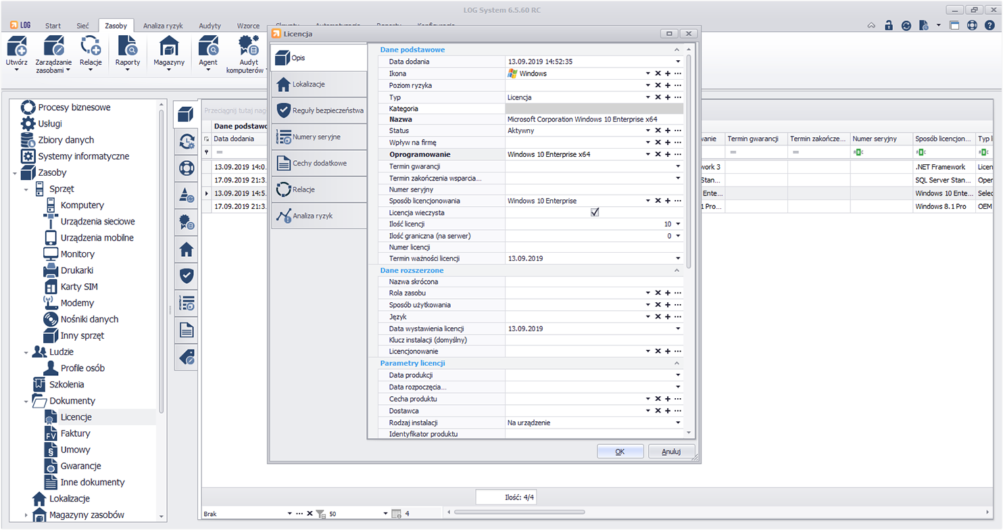Screen dimensions: 1003x530
Task: Expand Magazyny zasobów tree node
Action: [x=26, y=515]
